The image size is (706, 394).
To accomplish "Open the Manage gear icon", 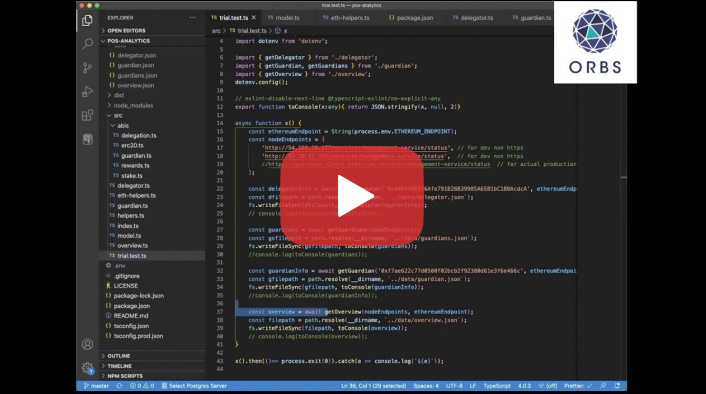I will click(x=87, y=368).
